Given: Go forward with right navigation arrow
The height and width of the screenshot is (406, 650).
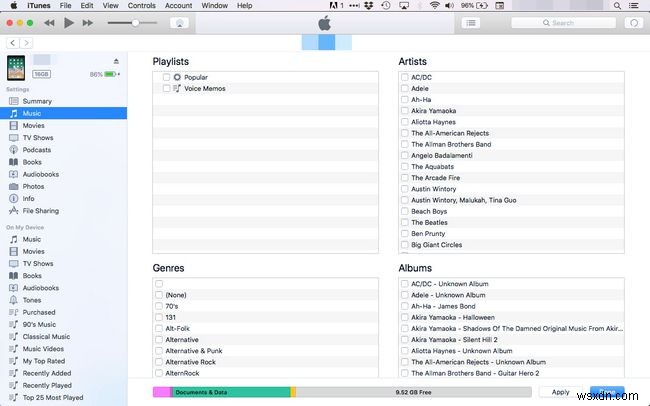Looking at the screenshot, I should (x=26, y=43).
